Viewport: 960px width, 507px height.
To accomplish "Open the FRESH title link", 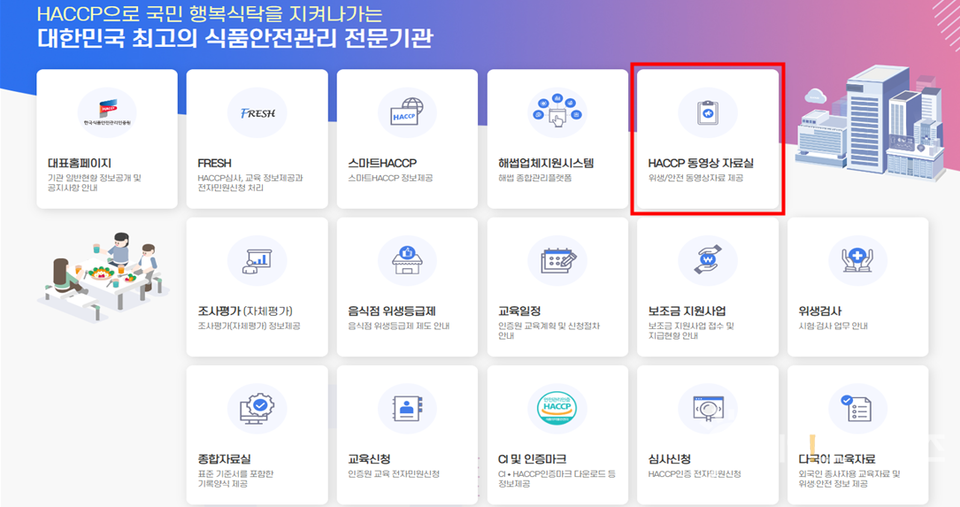I will [x=214, y=163].
